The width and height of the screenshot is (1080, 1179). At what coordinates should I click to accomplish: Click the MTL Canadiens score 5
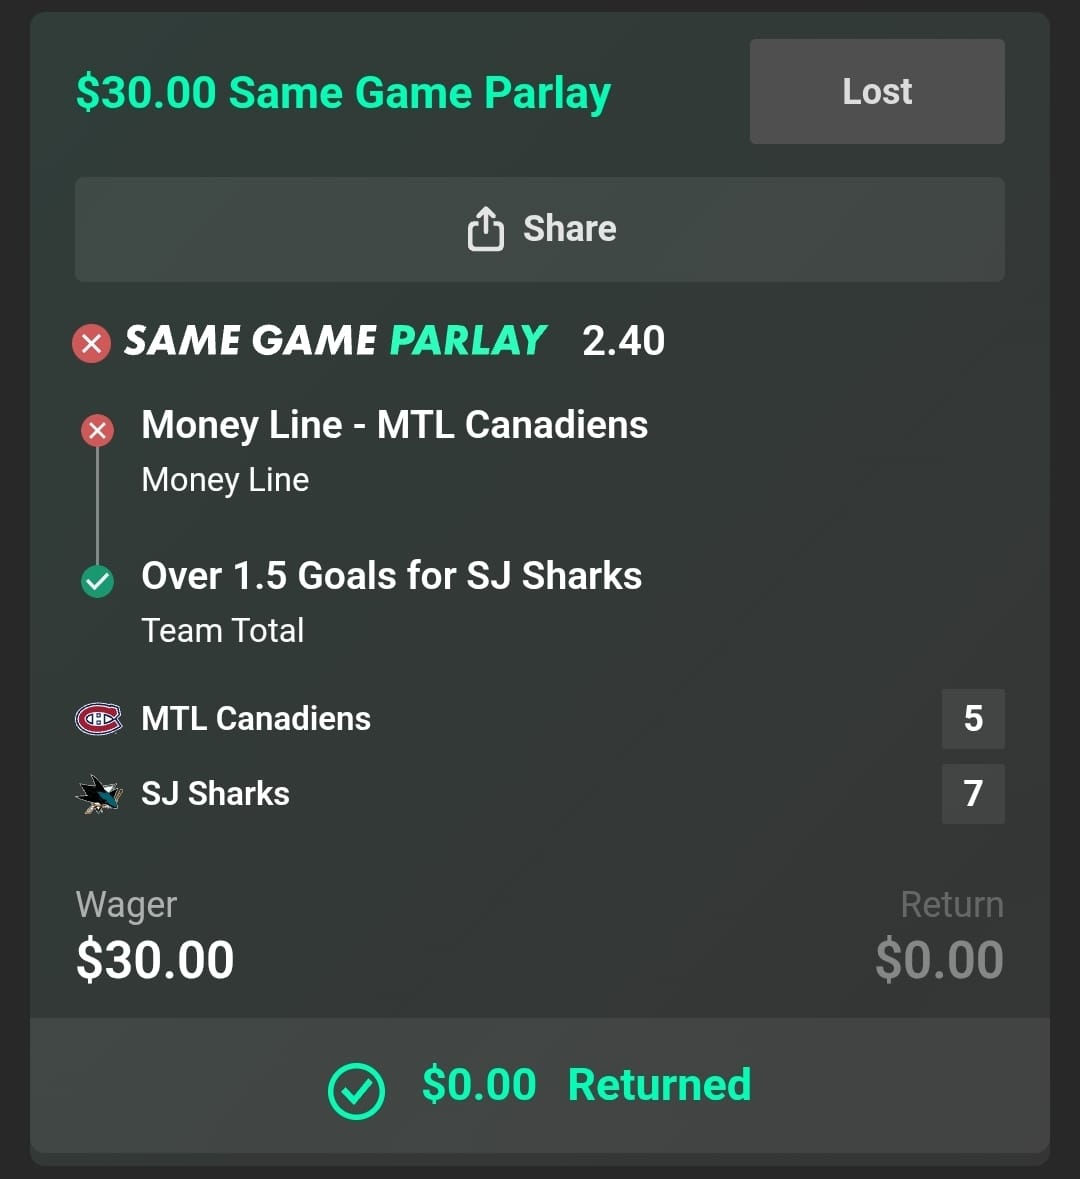pyautogui.click(x=972, y=718)
